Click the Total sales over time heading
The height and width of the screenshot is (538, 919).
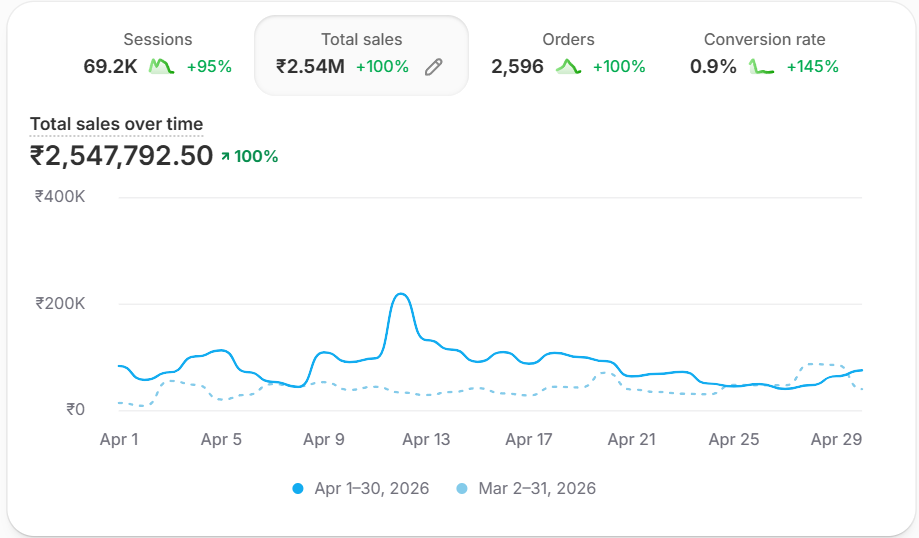point(116,124)
